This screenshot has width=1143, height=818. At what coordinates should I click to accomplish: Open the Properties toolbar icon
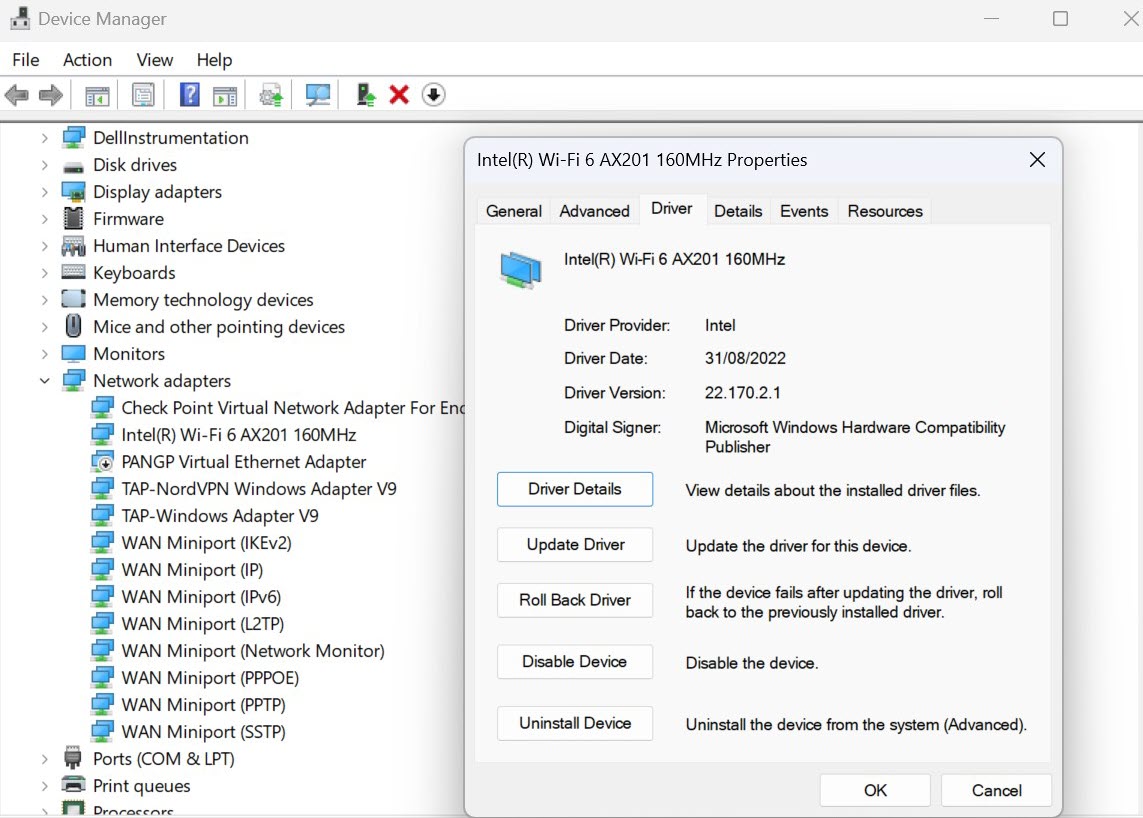pyautogui.click(x=143, y=95)
